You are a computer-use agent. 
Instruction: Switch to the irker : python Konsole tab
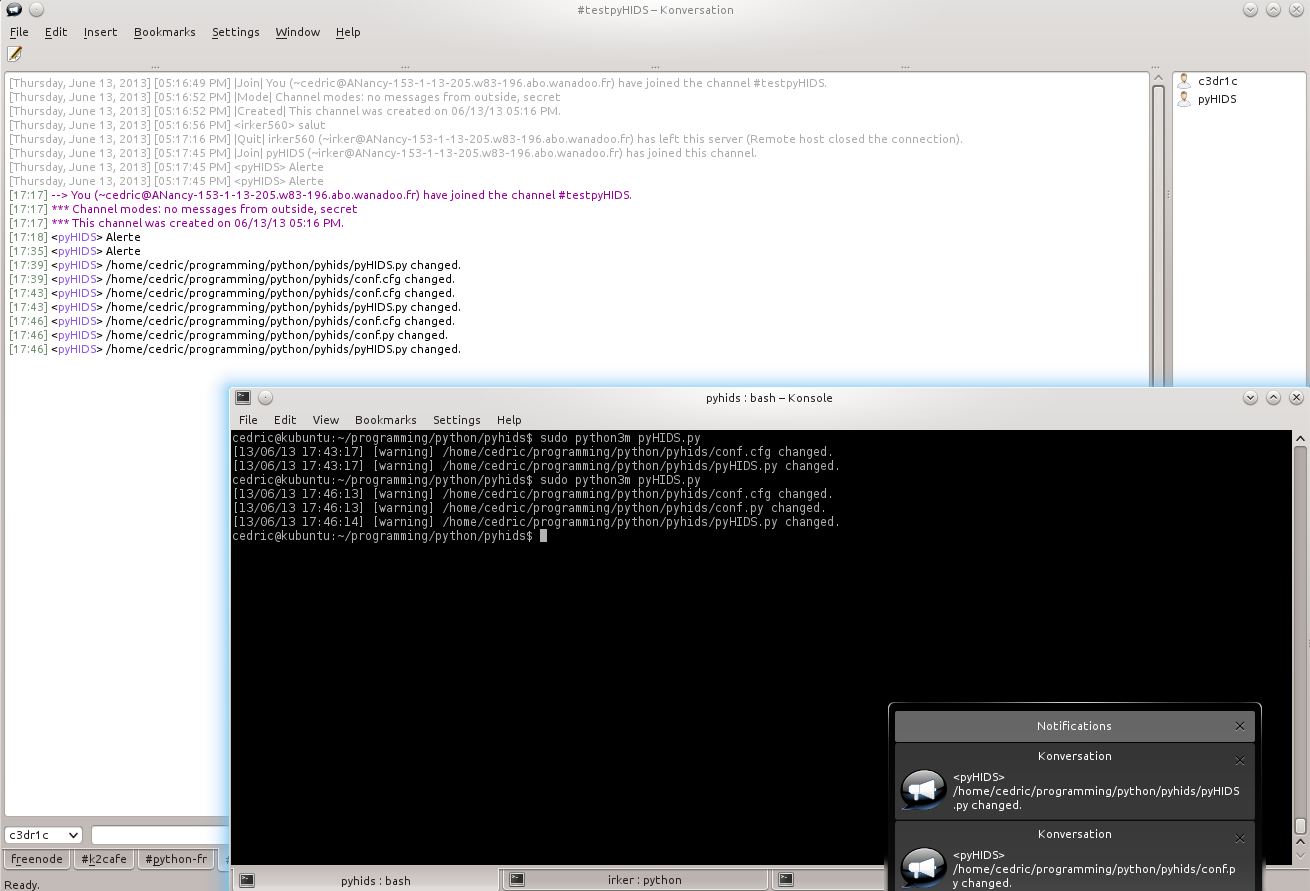pyautogui.click(x=635, y=880)
